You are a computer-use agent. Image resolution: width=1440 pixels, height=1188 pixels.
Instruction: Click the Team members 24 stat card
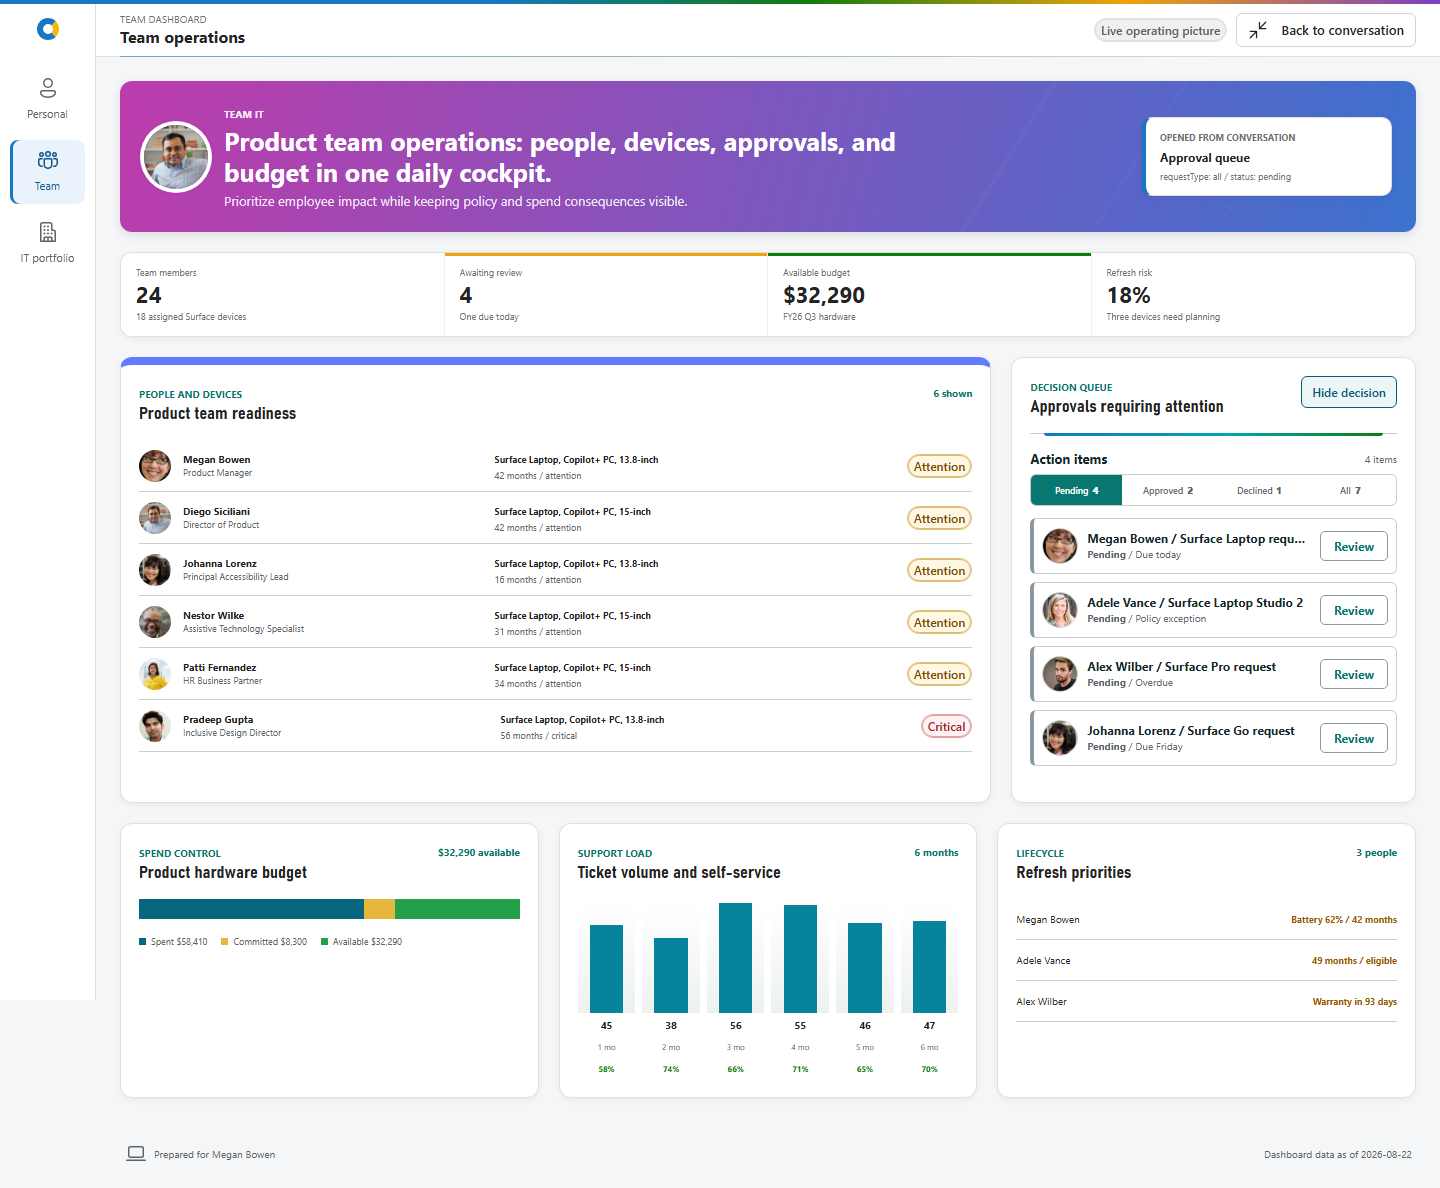pyautogui.click(x=282, y=295)
